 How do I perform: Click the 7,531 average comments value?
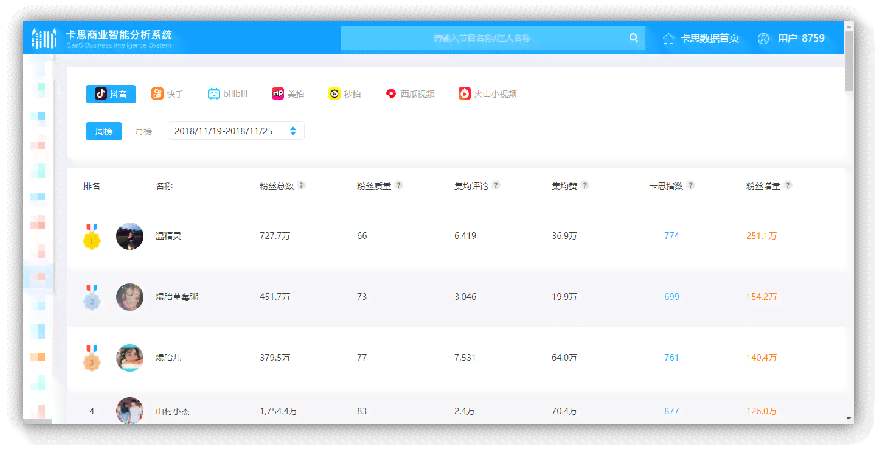465,357
